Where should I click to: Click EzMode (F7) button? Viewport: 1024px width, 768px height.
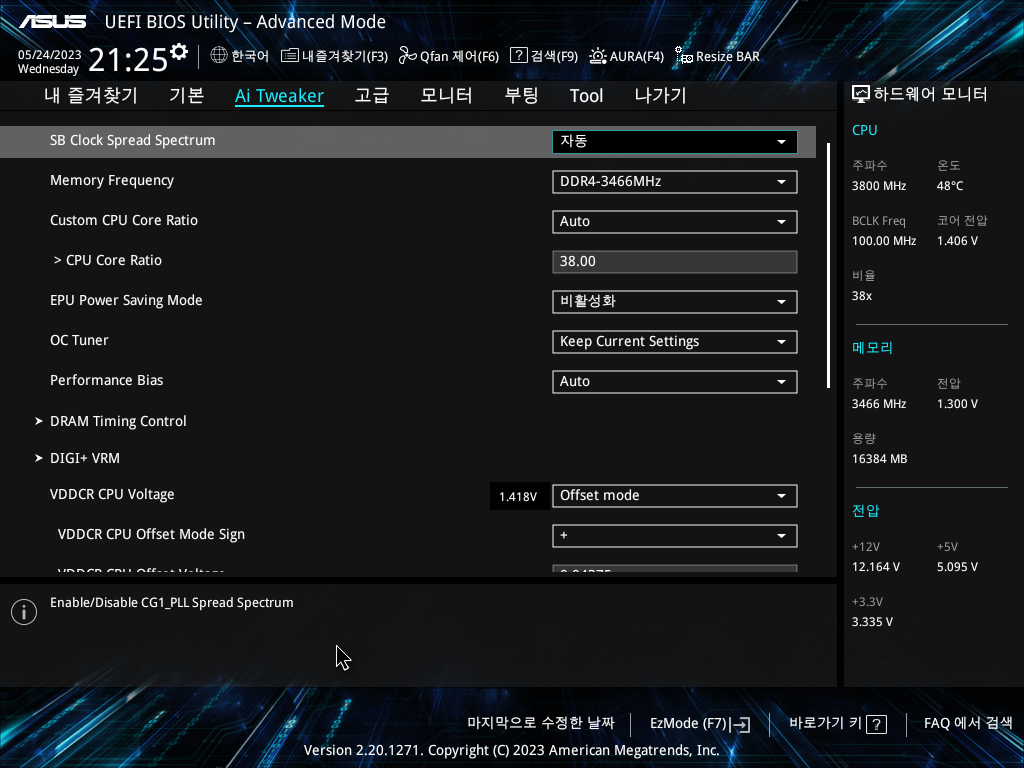point(700,724)
